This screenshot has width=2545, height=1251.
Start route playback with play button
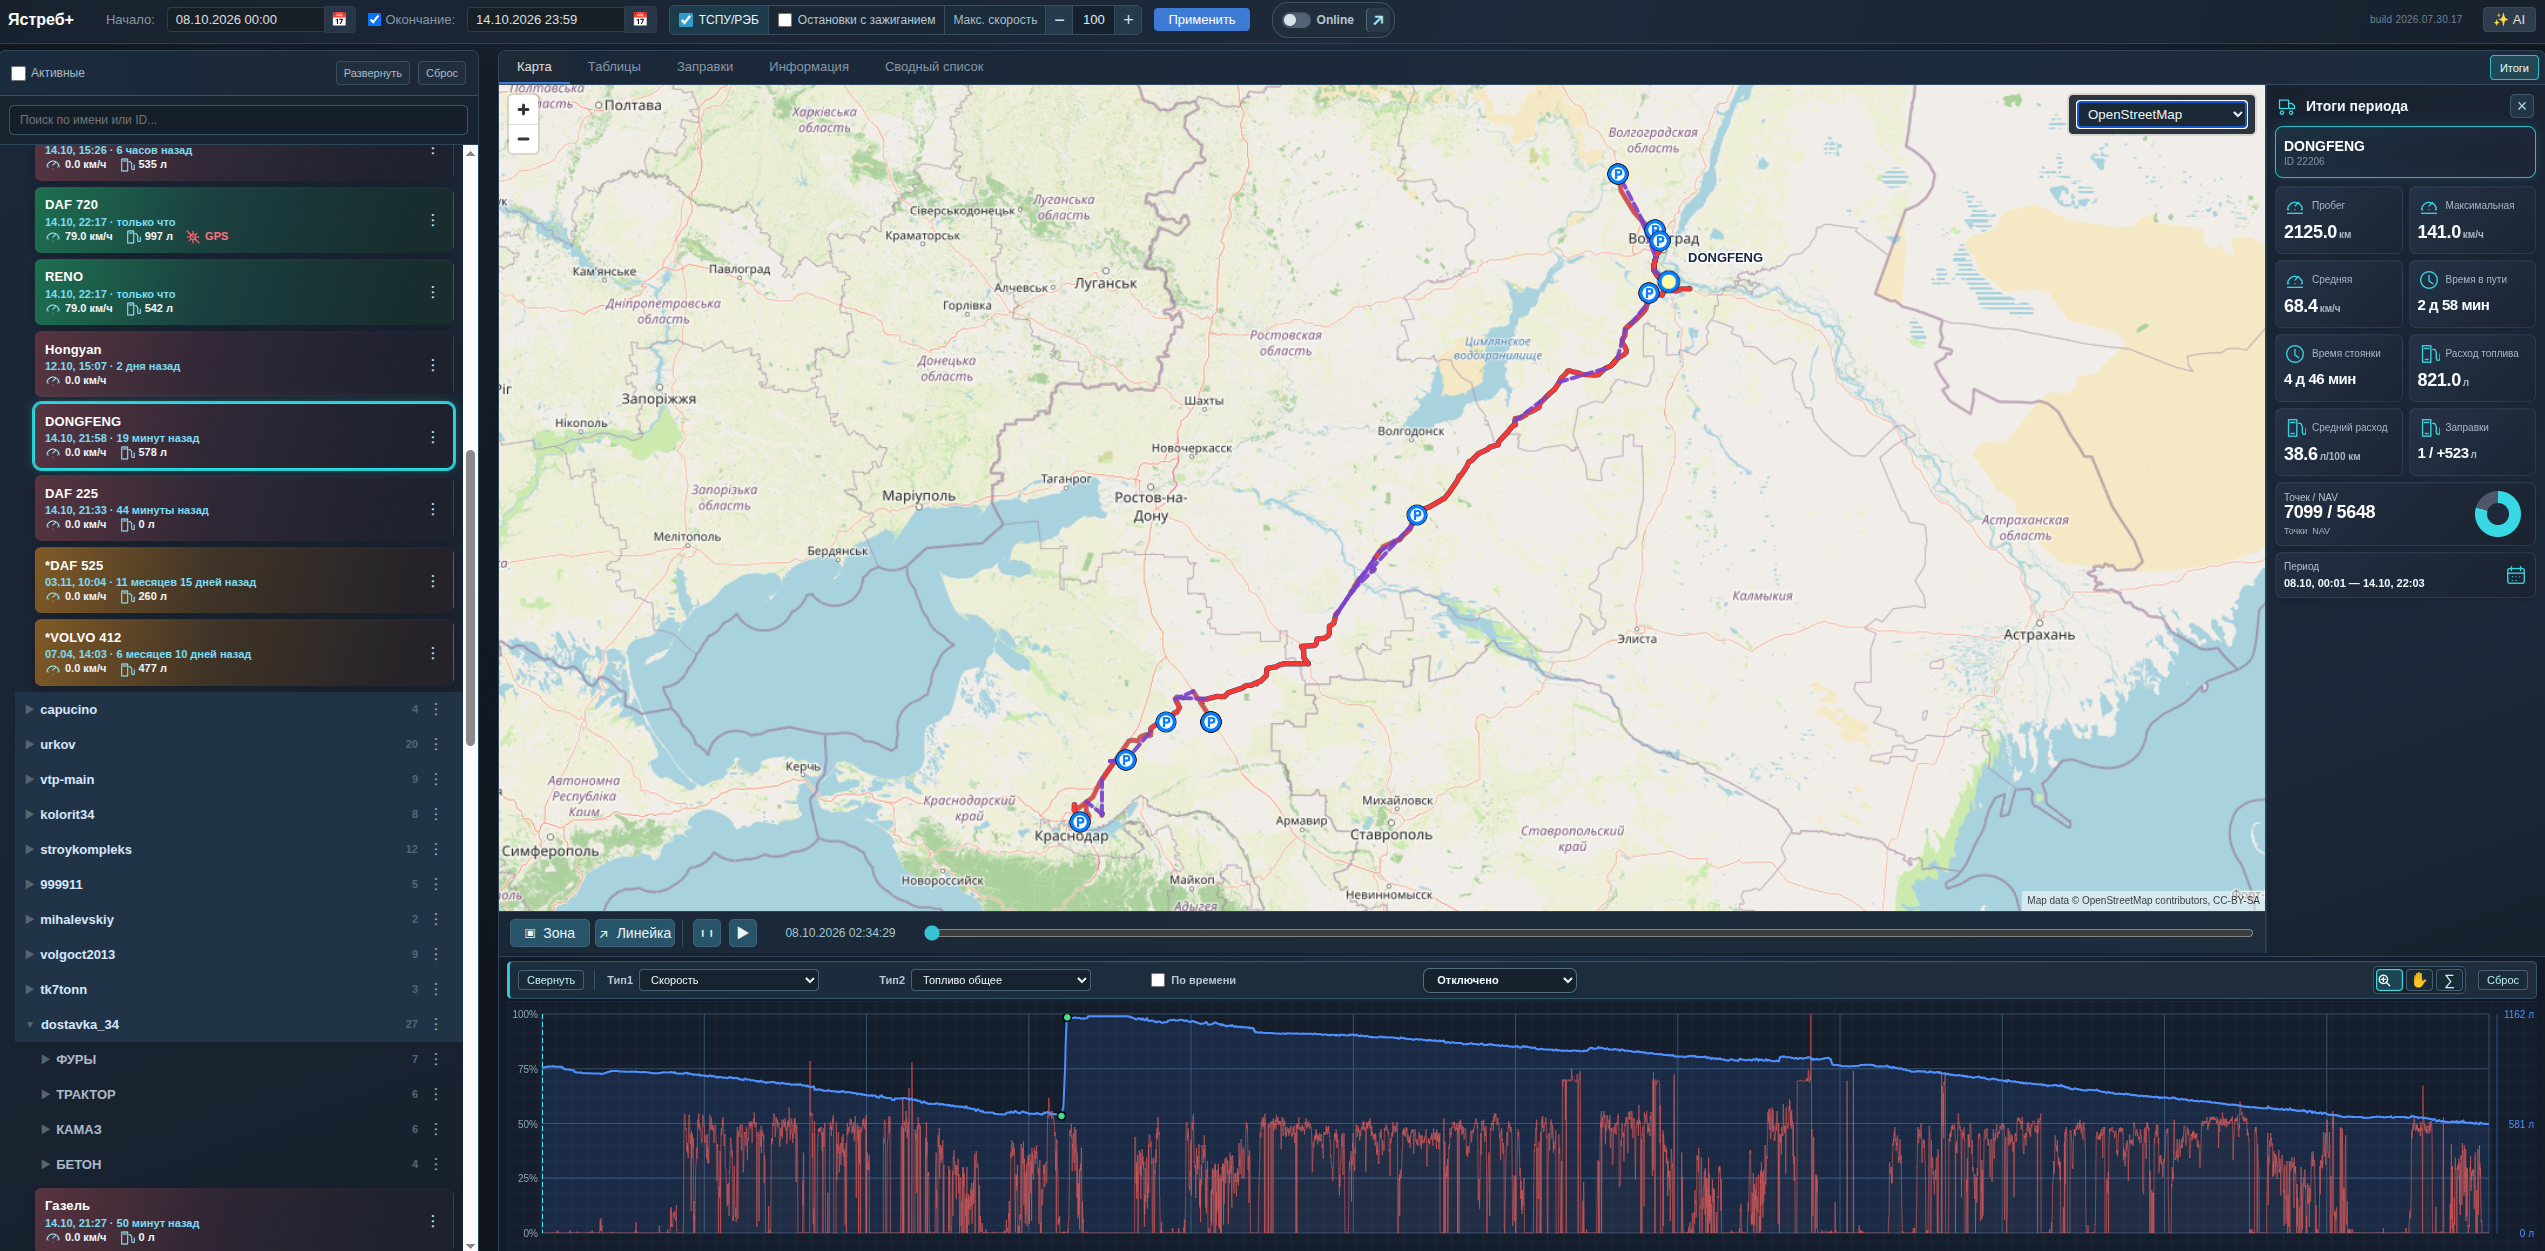pos(742,933)
